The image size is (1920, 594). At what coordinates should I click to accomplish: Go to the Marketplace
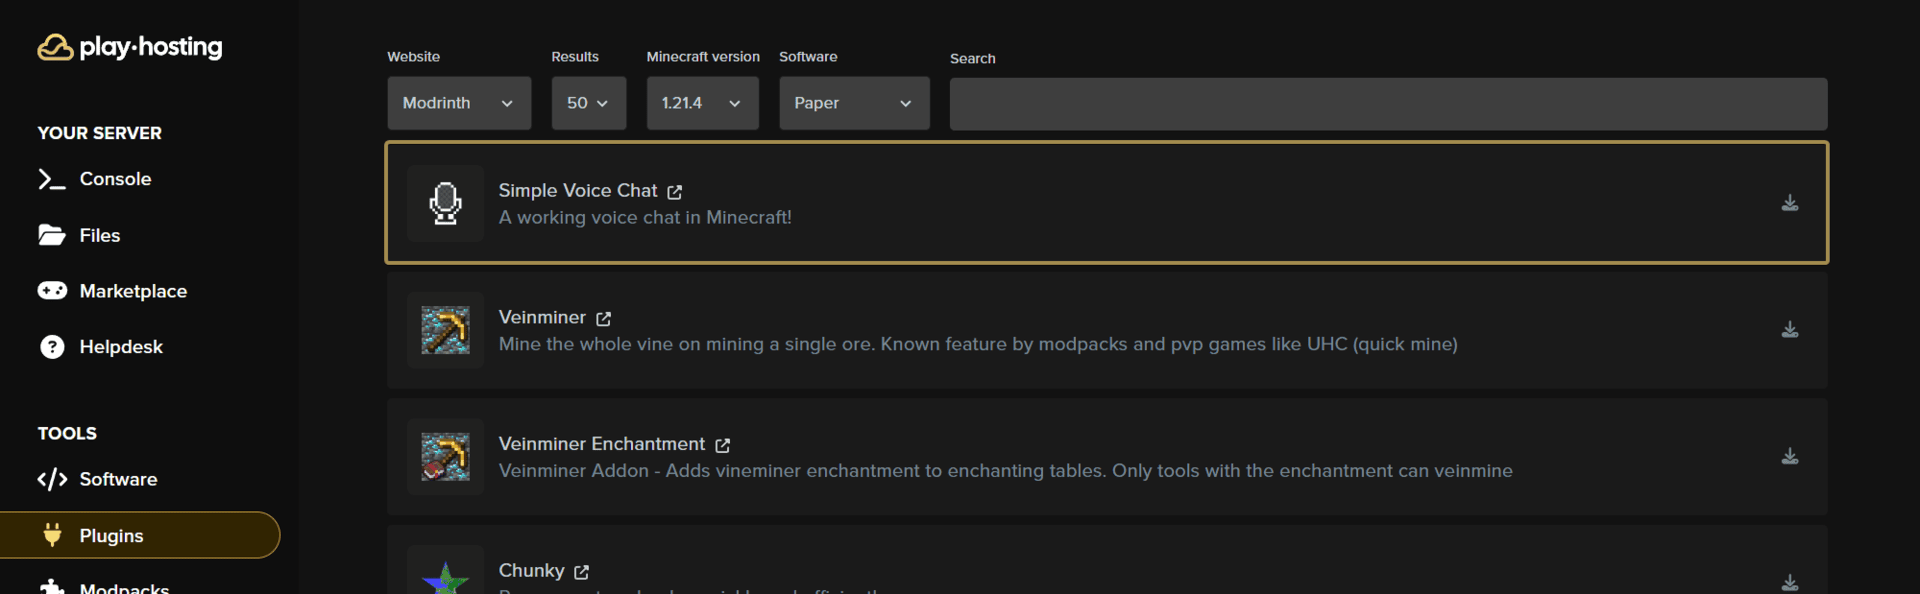[112, 291]
